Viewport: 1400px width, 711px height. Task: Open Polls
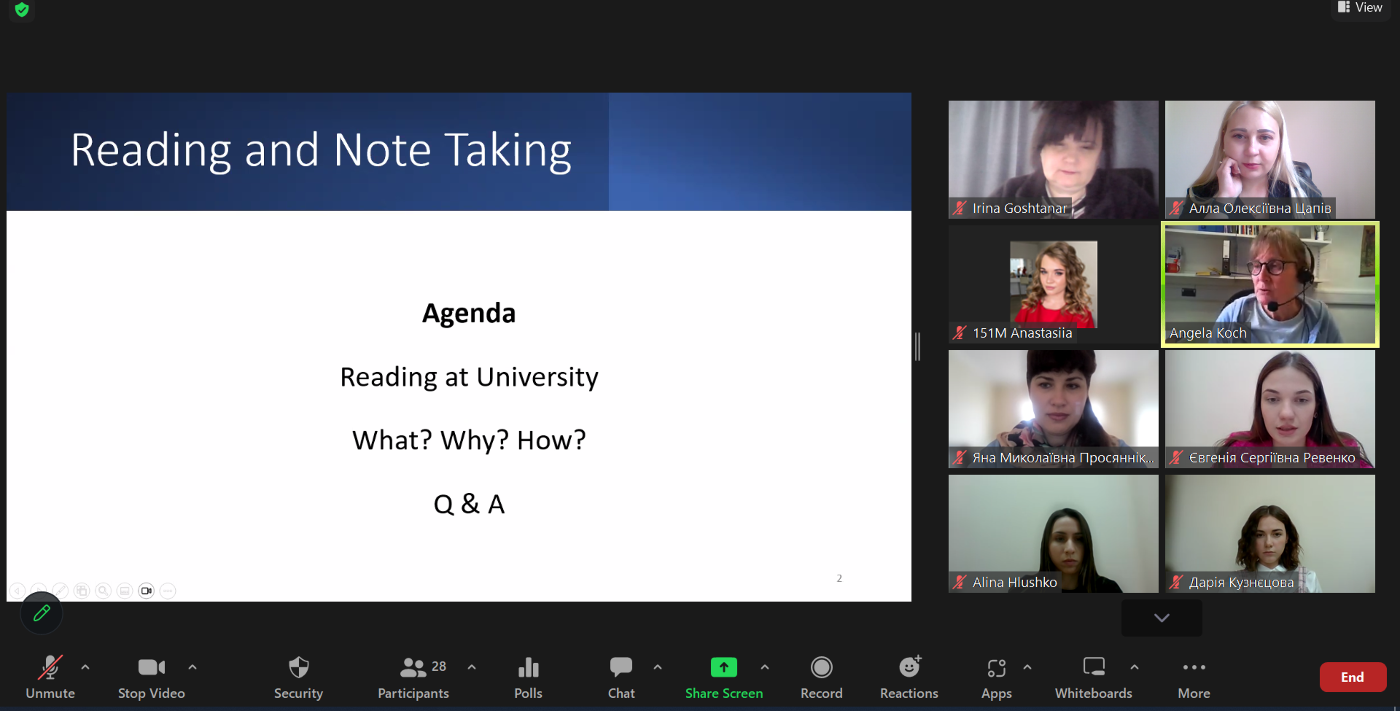528,677
